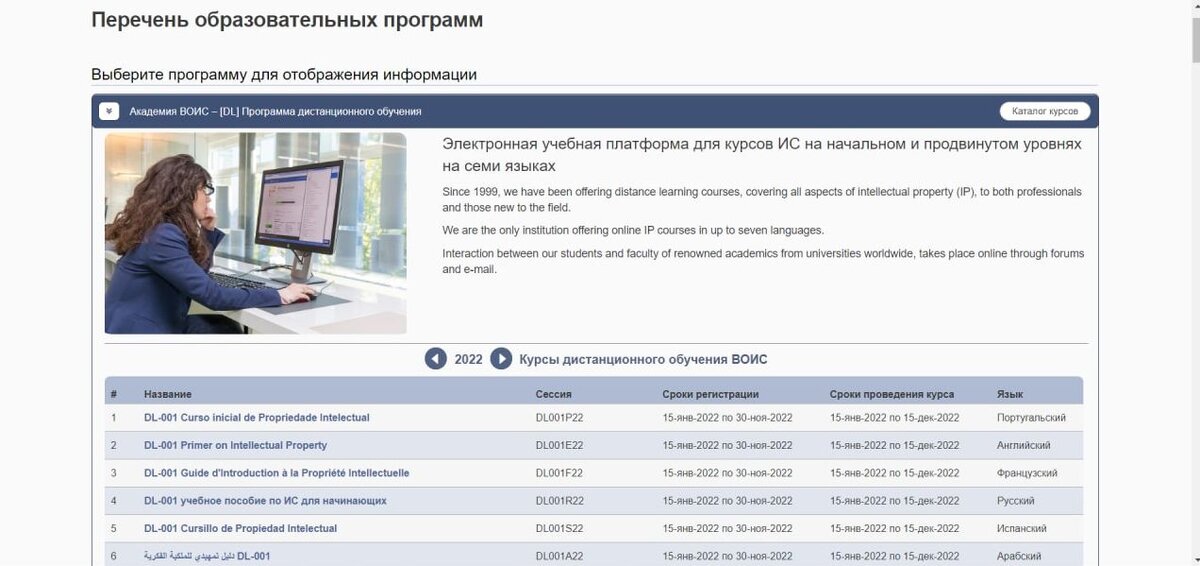Select the Сроки проведения курса column header
Image resolution: width=1200 pixels, height=566 pixels.
pyautogui.click(x=892, y=394)
